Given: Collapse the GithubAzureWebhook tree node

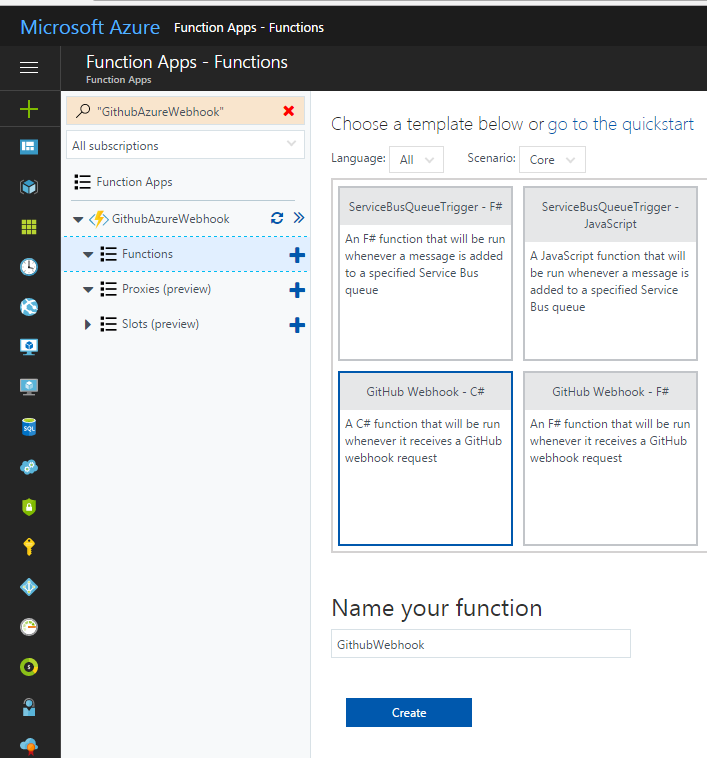Looking at the screenshot, I should point(78,219).
